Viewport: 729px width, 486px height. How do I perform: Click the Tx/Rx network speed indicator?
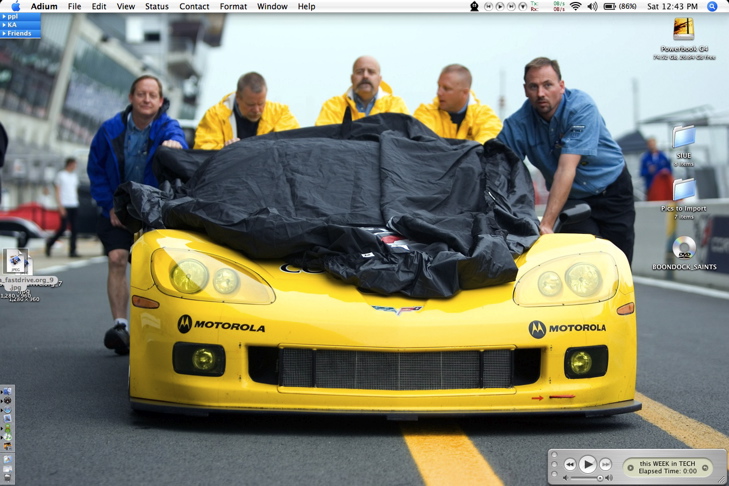(549, 6)
